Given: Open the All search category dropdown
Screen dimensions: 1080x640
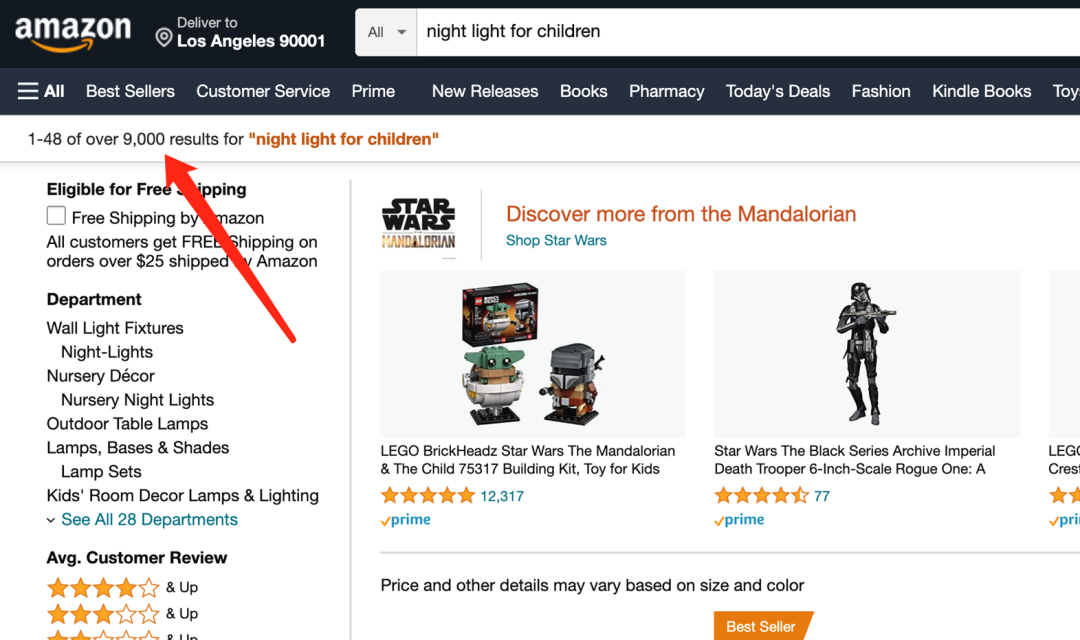Looking at the screenshot, I should point(386,32).
